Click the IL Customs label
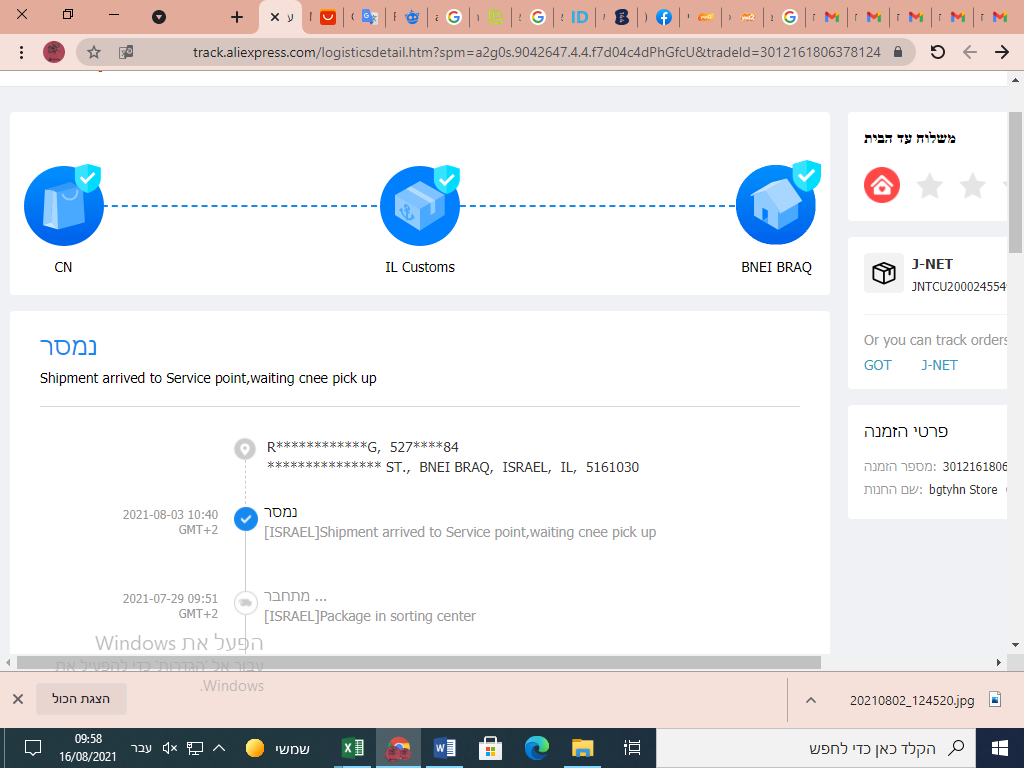 (x=420, y=267)
